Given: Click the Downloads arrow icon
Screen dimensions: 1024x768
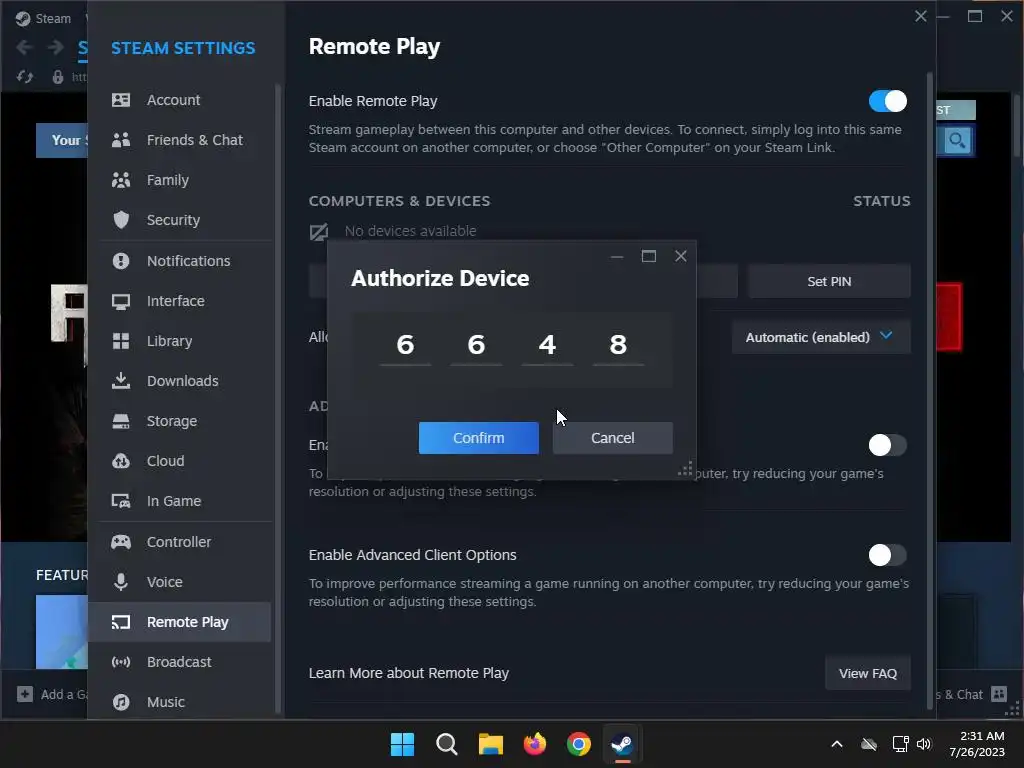Looking at the screenshot, I should [121, 381].
